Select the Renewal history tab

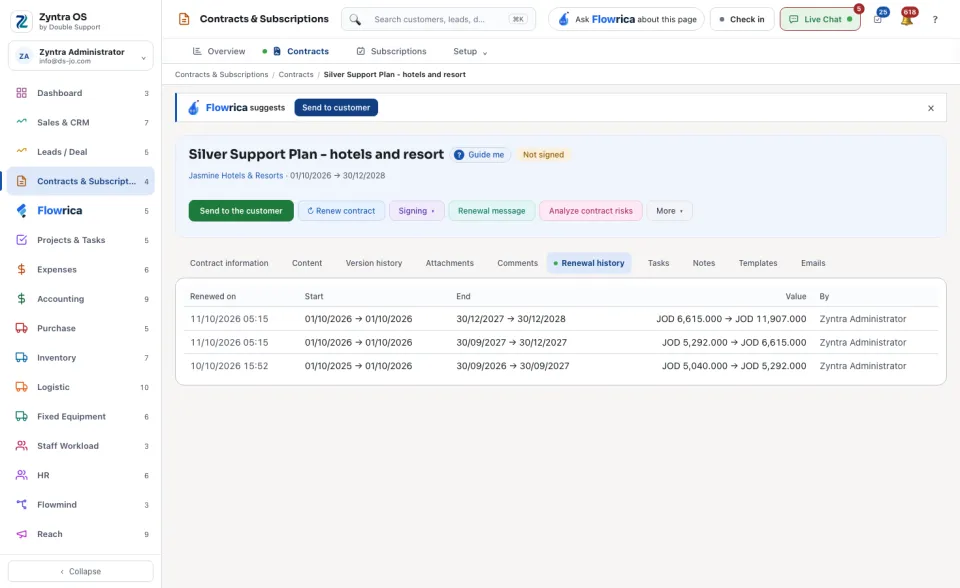pos(589,263)
